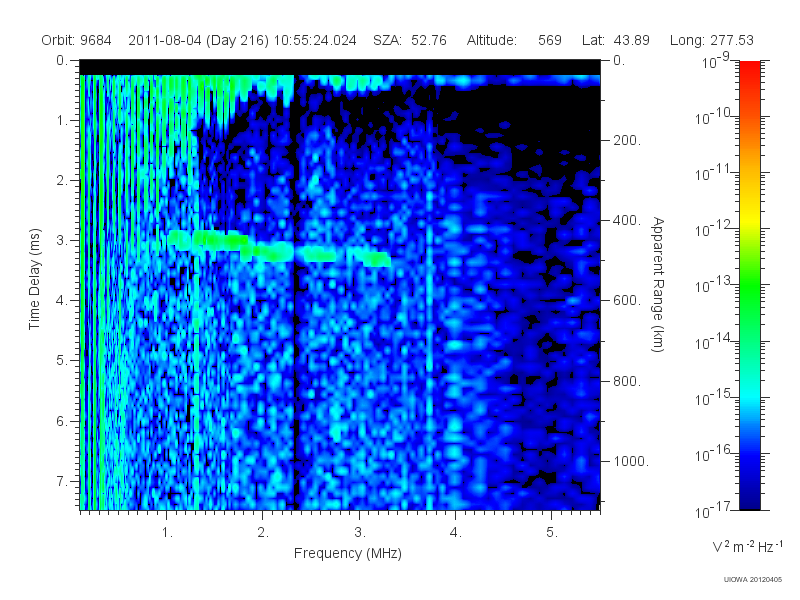Click the Orbit: 9684 header text
The height and width of the screenshot is (600, 800).
coord(77,40)
